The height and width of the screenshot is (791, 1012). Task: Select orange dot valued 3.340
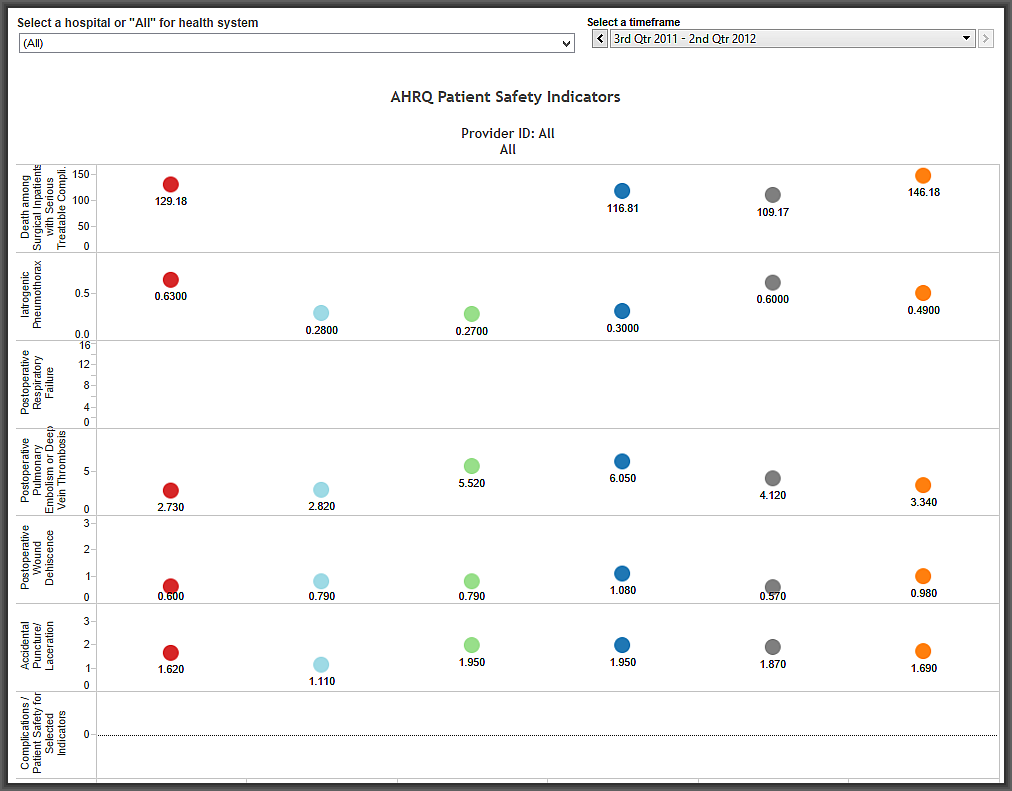pyautogui.click(x=923, y=485)
